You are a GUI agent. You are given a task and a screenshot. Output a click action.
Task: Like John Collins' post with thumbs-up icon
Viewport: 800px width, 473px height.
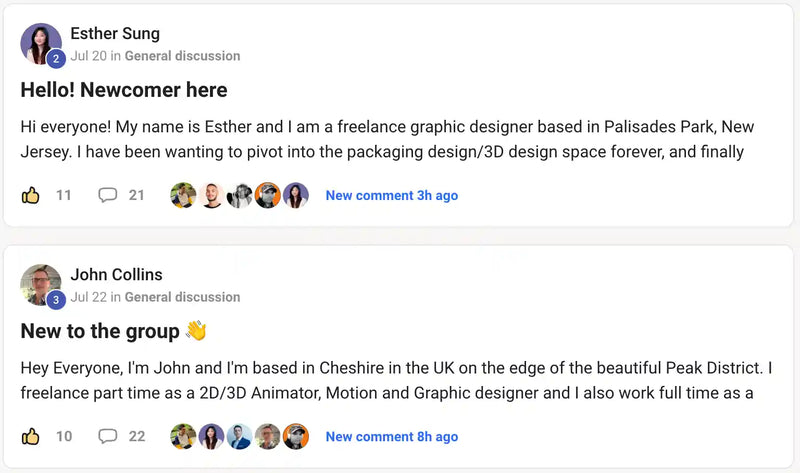(30, 436)
